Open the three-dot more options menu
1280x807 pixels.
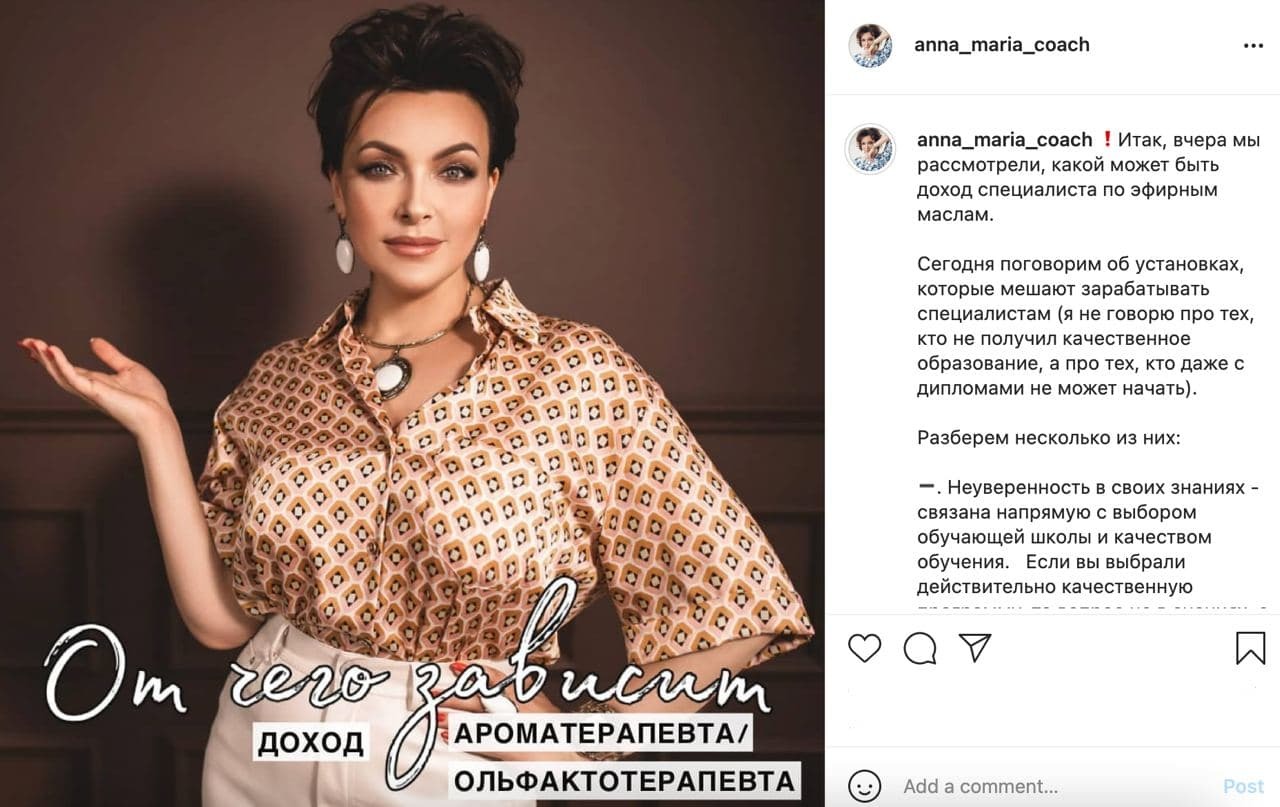pos(1253,46)
